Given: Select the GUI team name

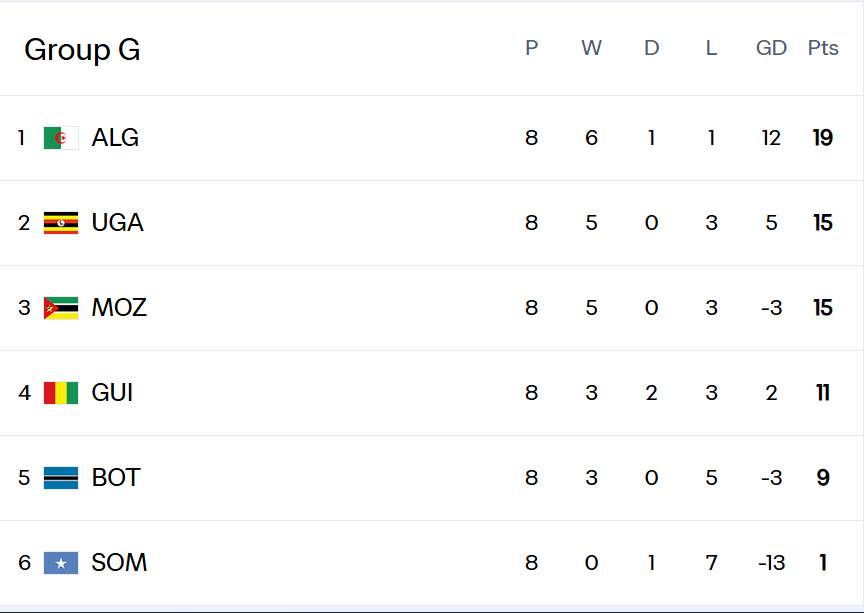Looking at the screenshot, I should pos(112,392).
